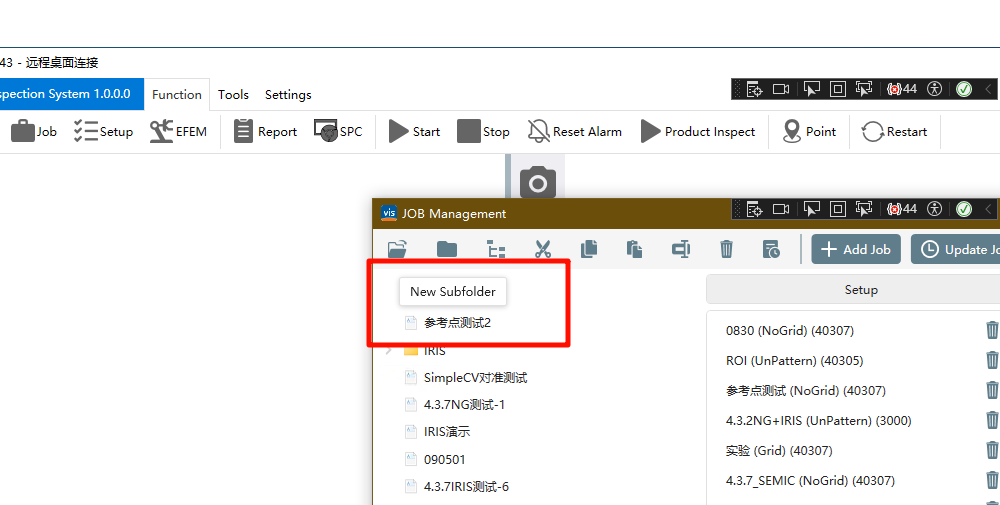Delete the 参考点测试 (NoGrid) setup row
Screen dimensions: 1000x505
click(992, 390)
